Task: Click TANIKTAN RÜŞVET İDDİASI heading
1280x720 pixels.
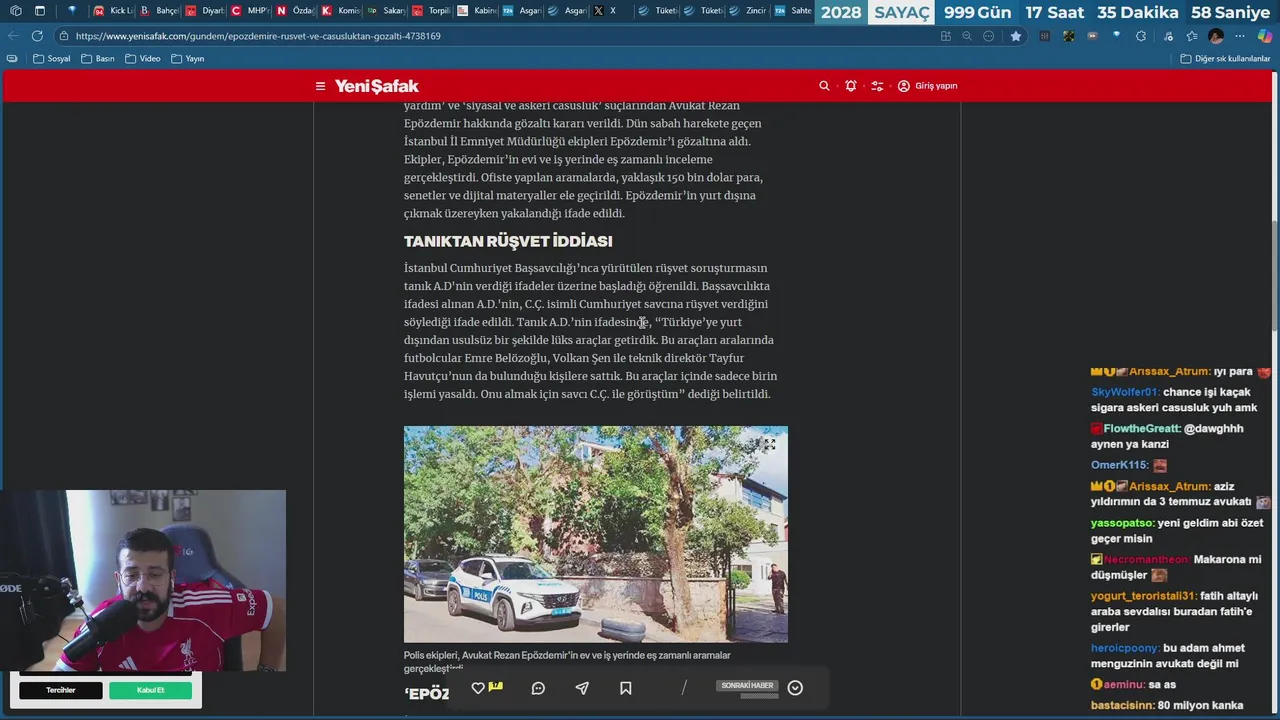Action: pos(508,241)
